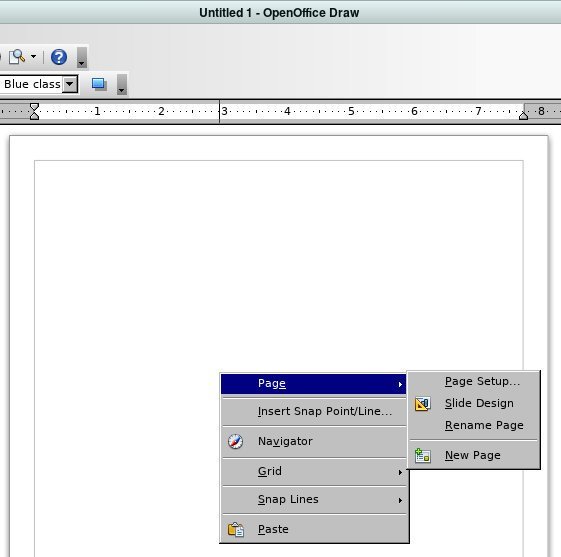Screen dimensions: 561x557
Task: Choose Rename Page in the submenu
Action: (x=484, y=425)
